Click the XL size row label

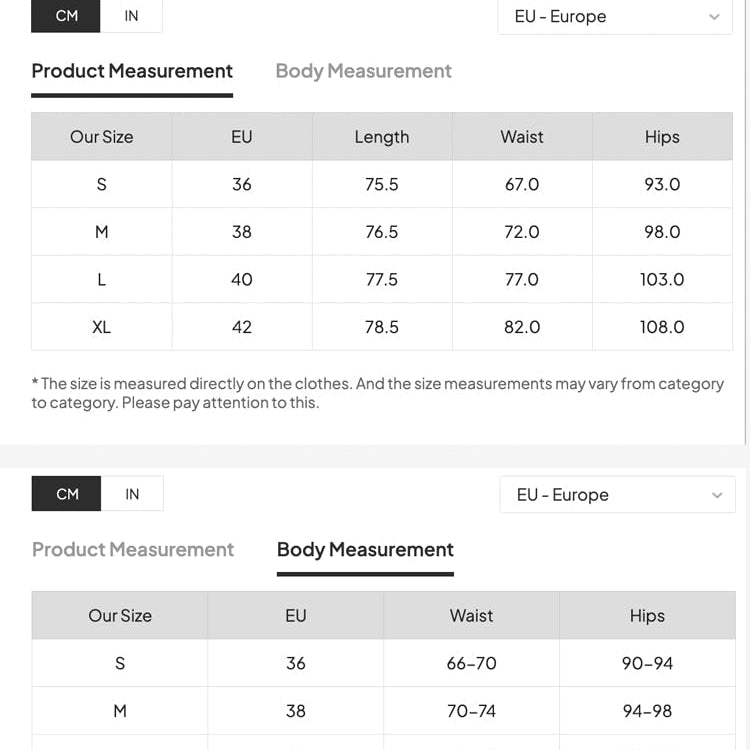point(101,327)
